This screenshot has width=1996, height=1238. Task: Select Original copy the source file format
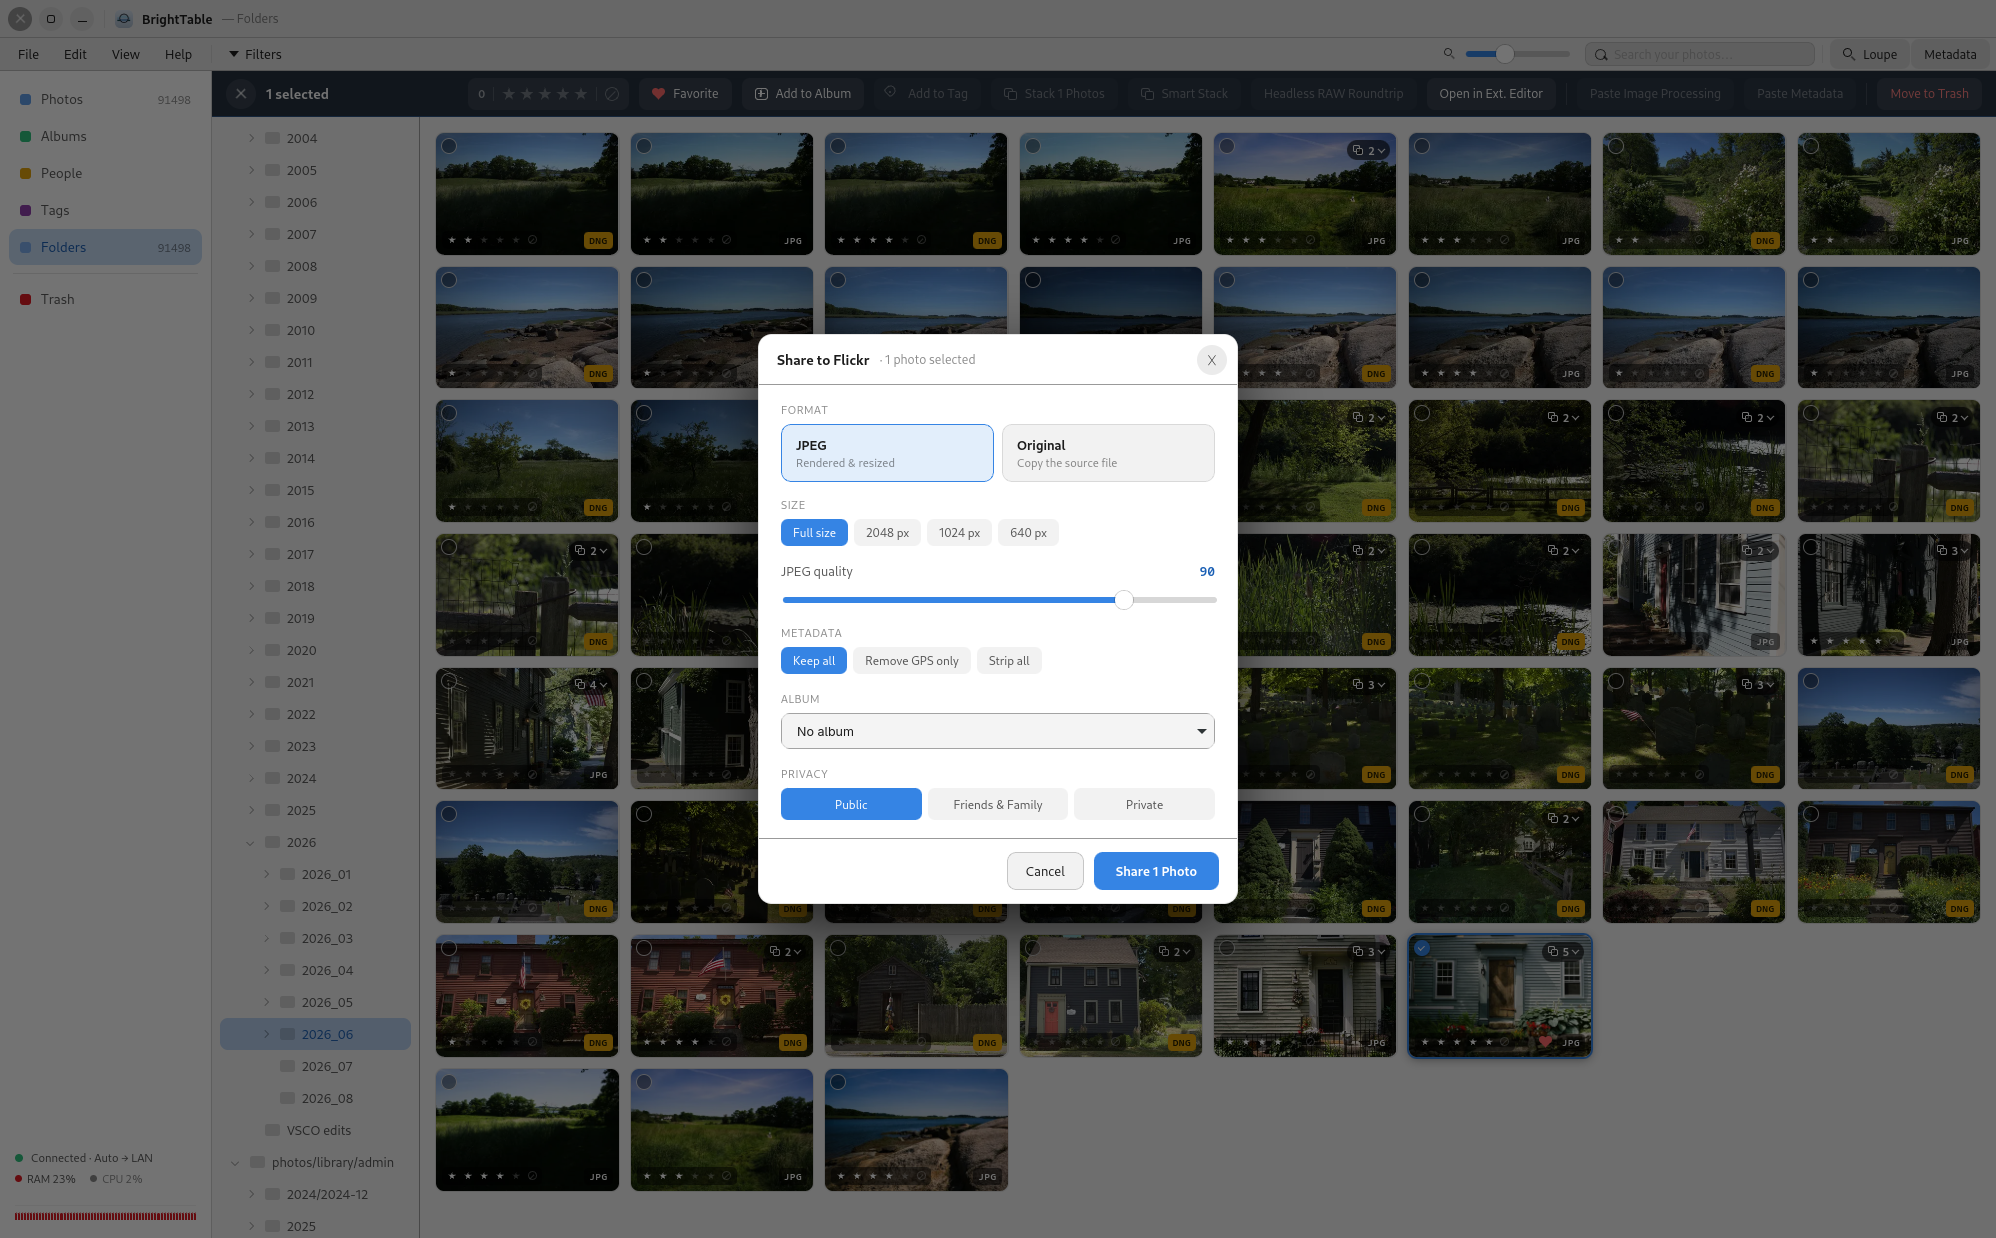[1108, 453]
